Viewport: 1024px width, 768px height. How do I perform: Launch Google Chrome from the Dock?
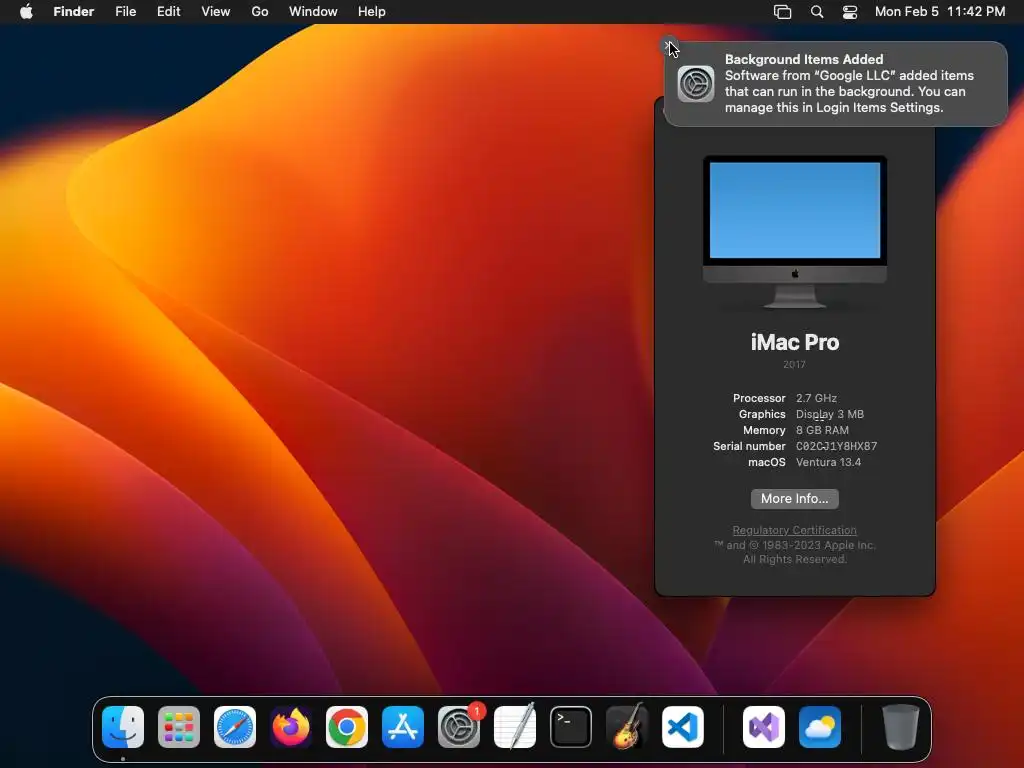(347, 727)
